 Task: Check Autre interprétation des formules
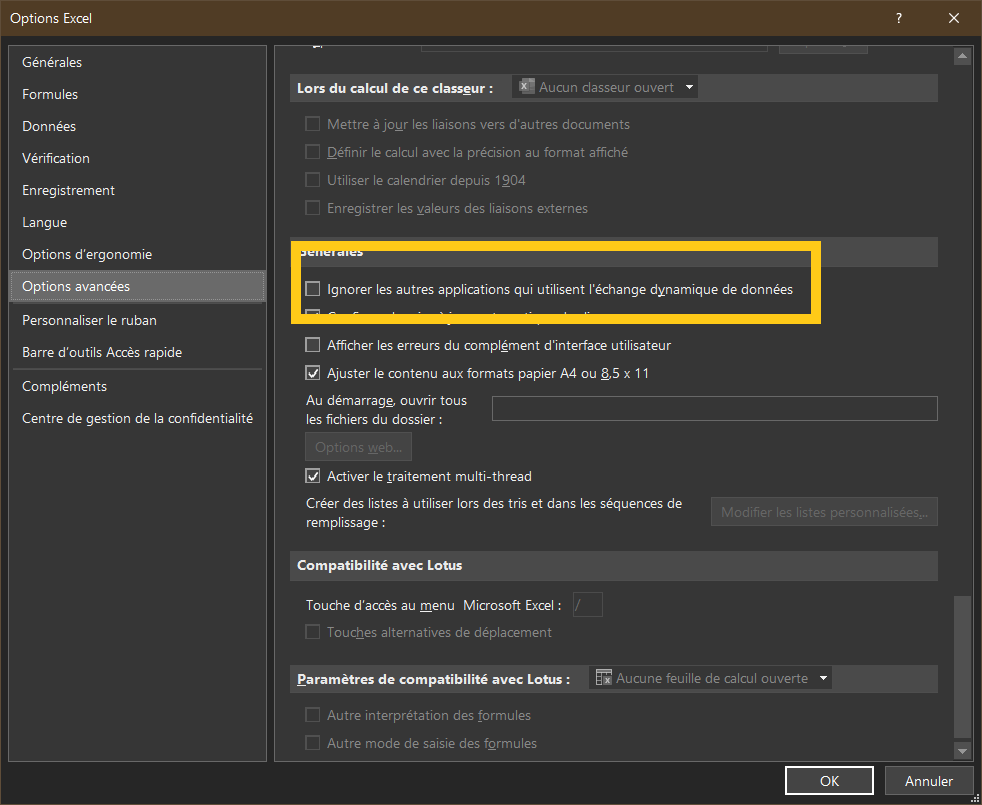click(x=313, y=715)
